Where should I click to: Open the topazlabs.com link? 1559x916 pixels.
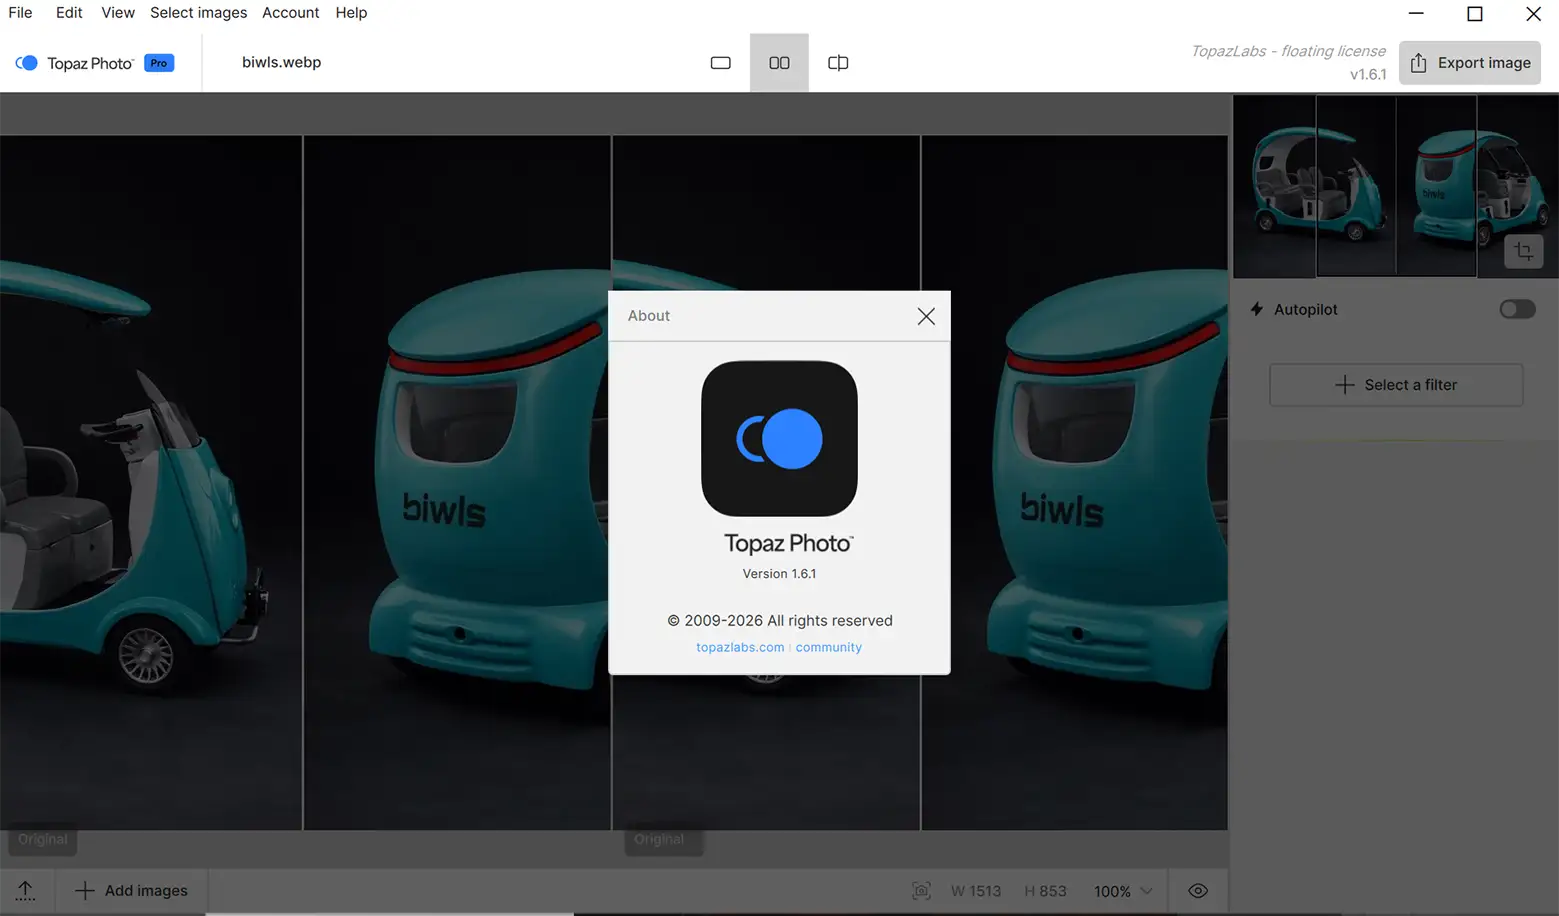[x=740, y=648]
